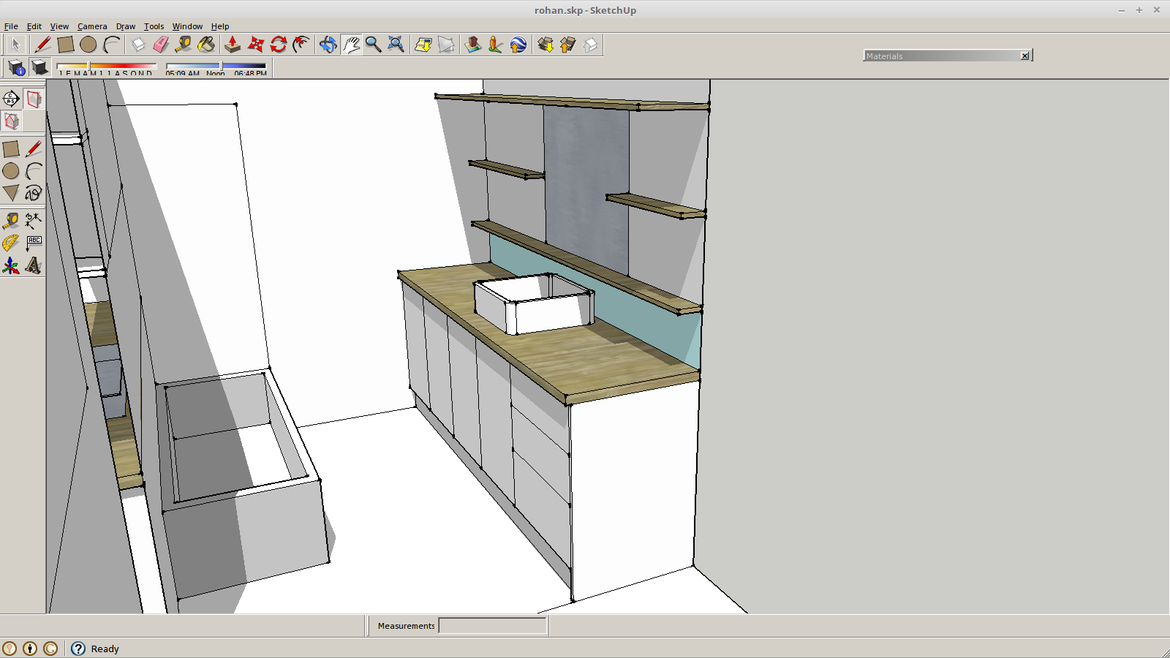
Task: Toggle Display Section Cuts
Action: [x=11, y=121]
